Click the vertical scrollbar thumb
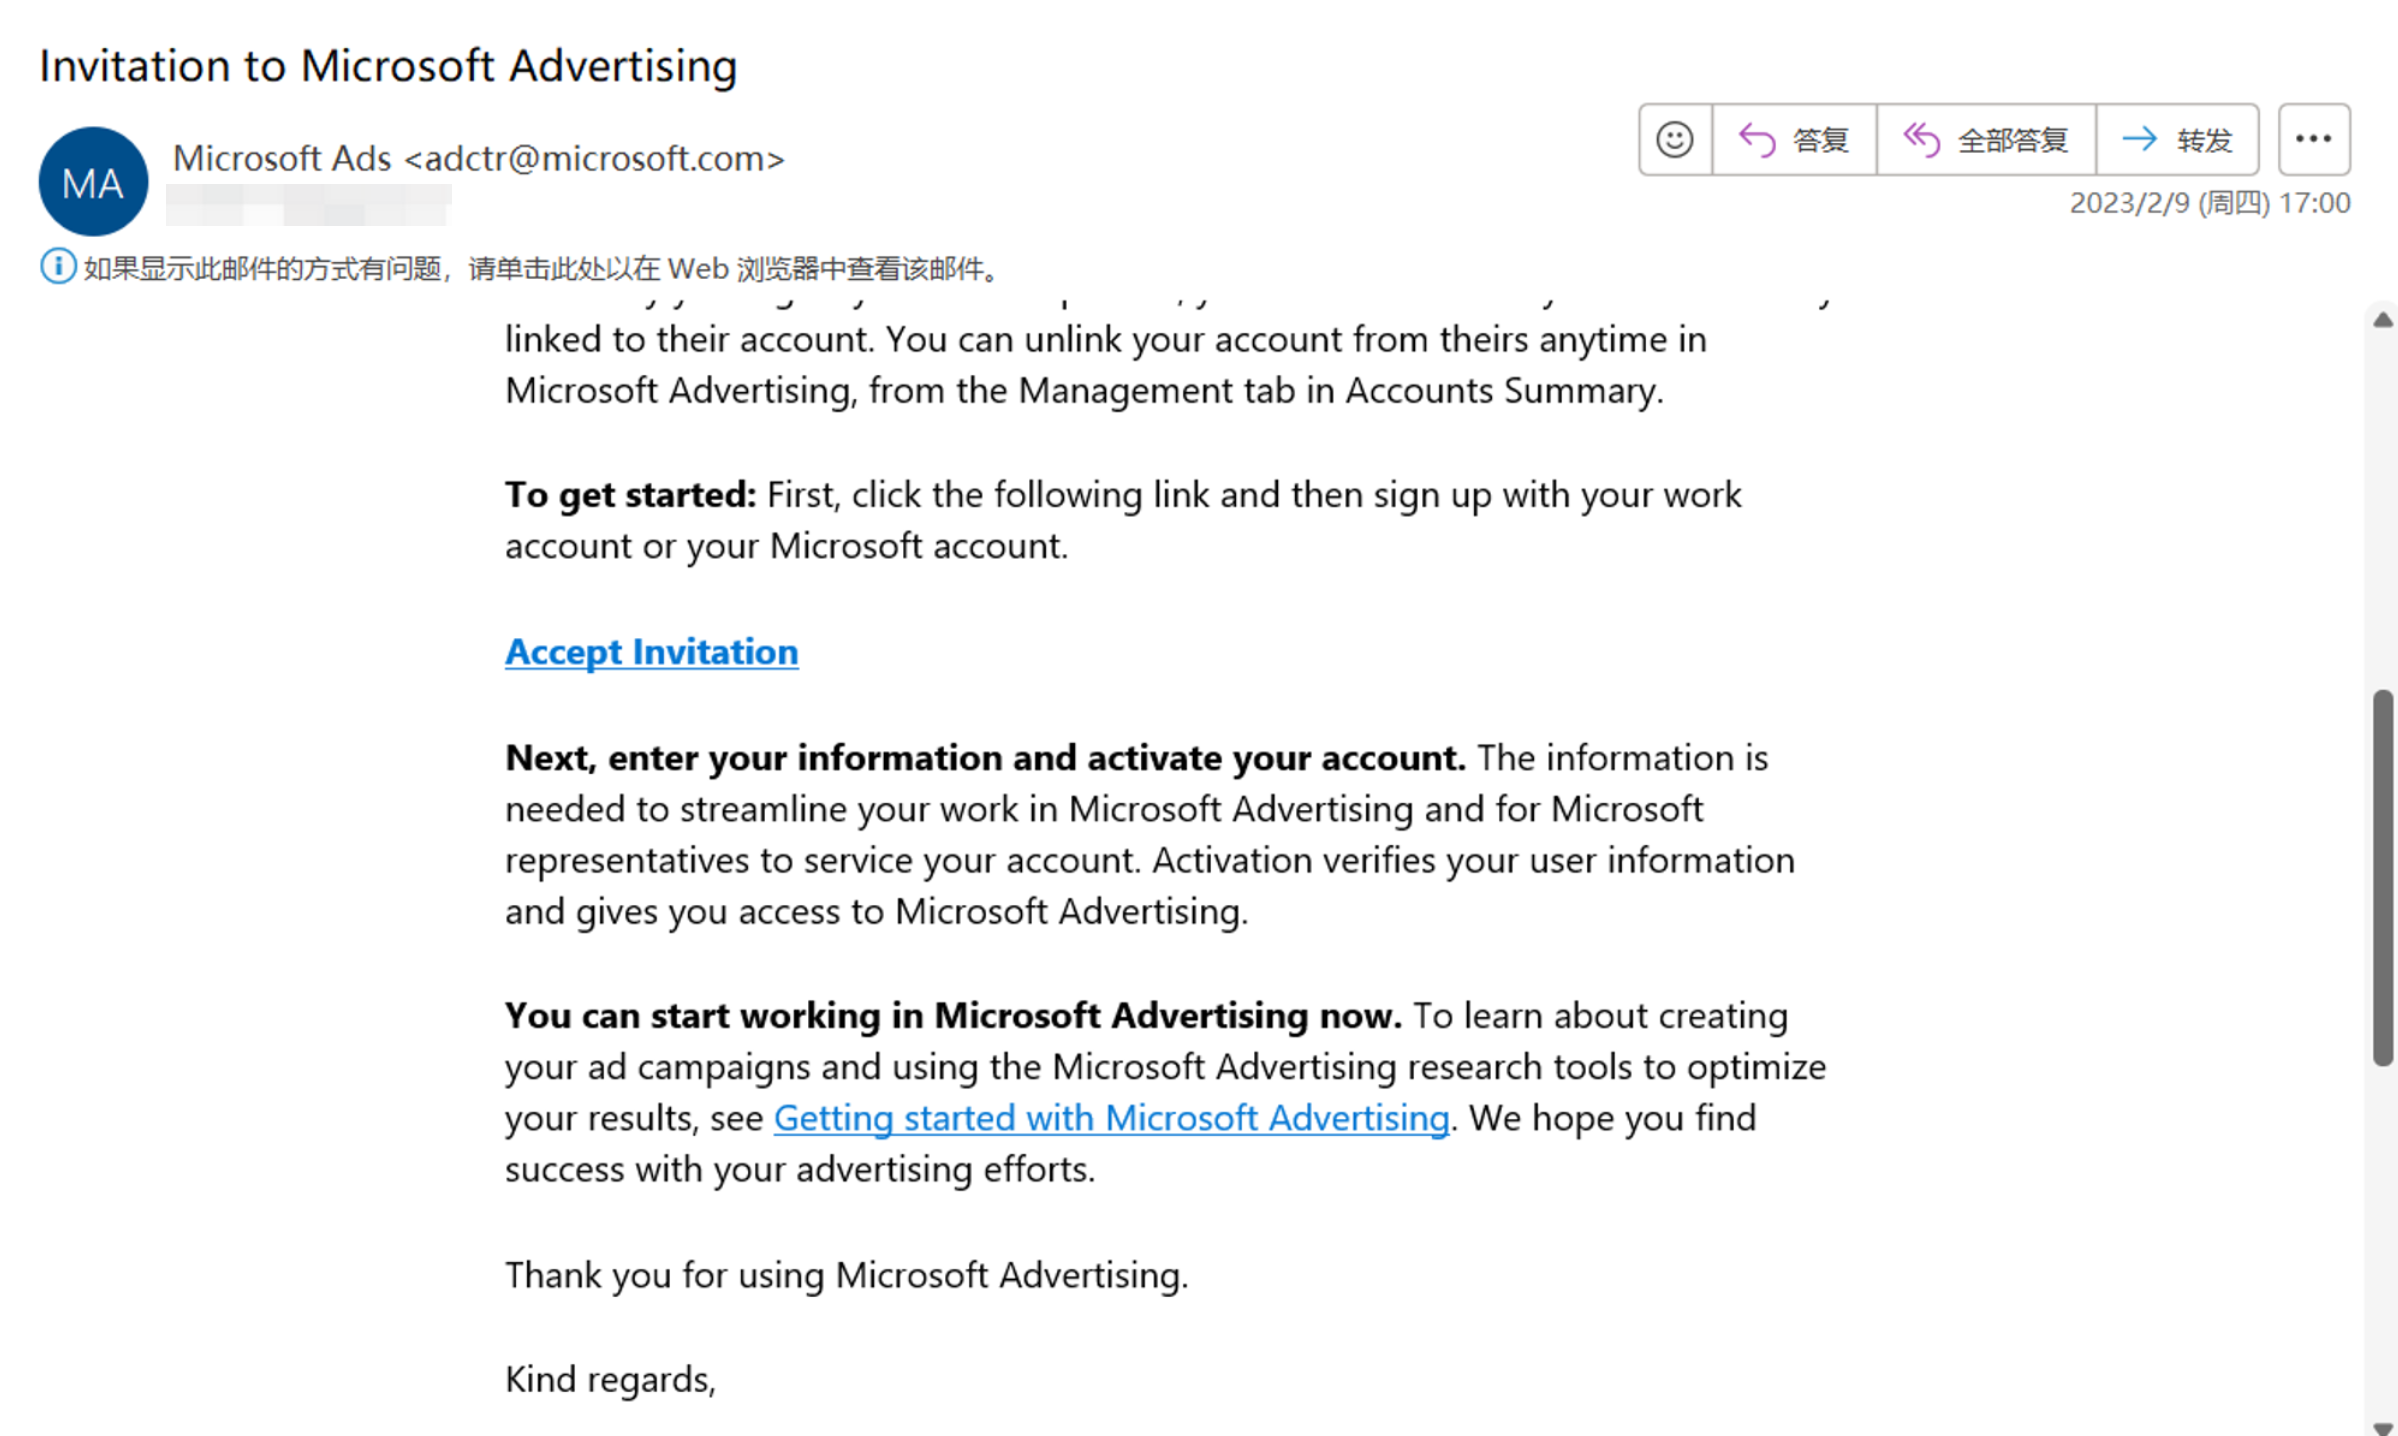2398x1436 pixels. tap(2383, 876)
